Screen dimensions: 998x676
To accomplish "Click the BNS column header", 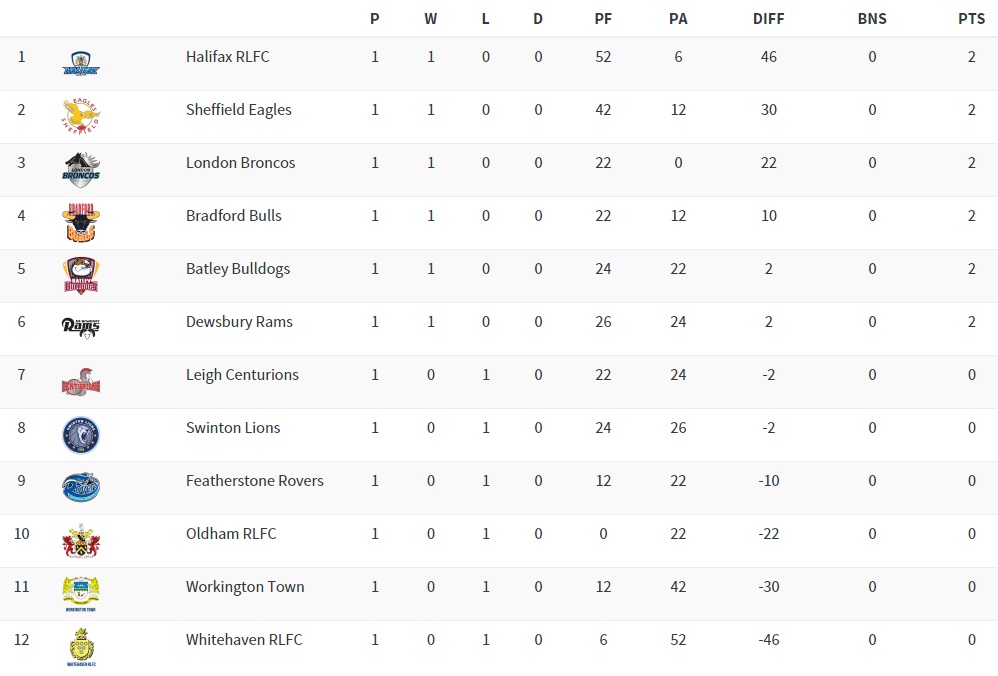I will pos(872,19).
